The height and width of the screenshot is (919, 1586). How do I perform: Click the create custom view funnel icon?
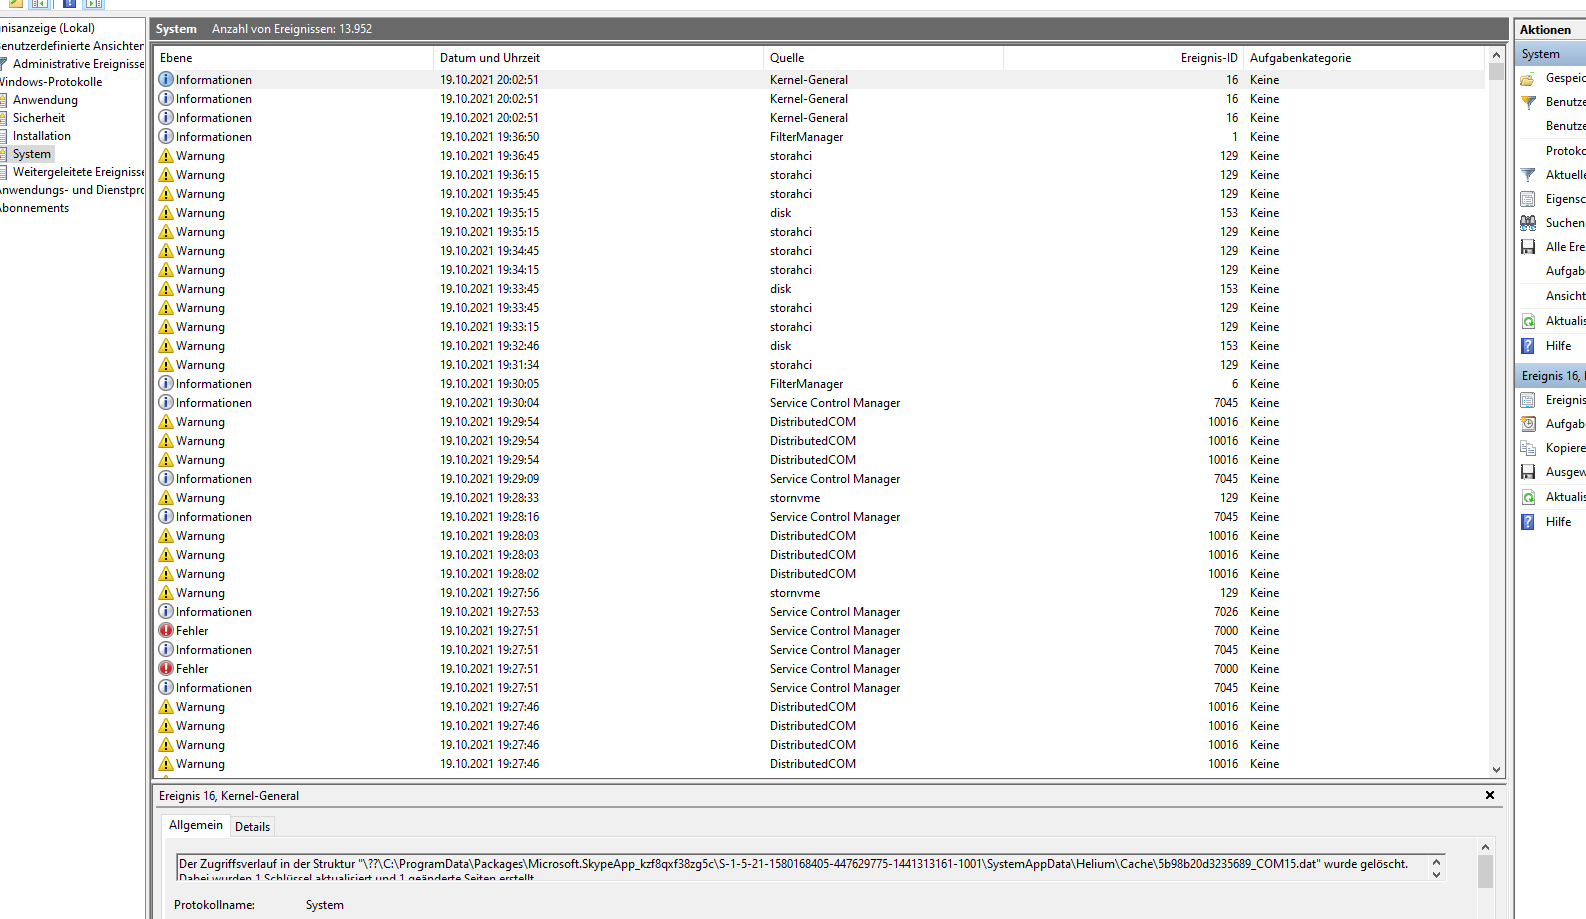pos(1528,102)
